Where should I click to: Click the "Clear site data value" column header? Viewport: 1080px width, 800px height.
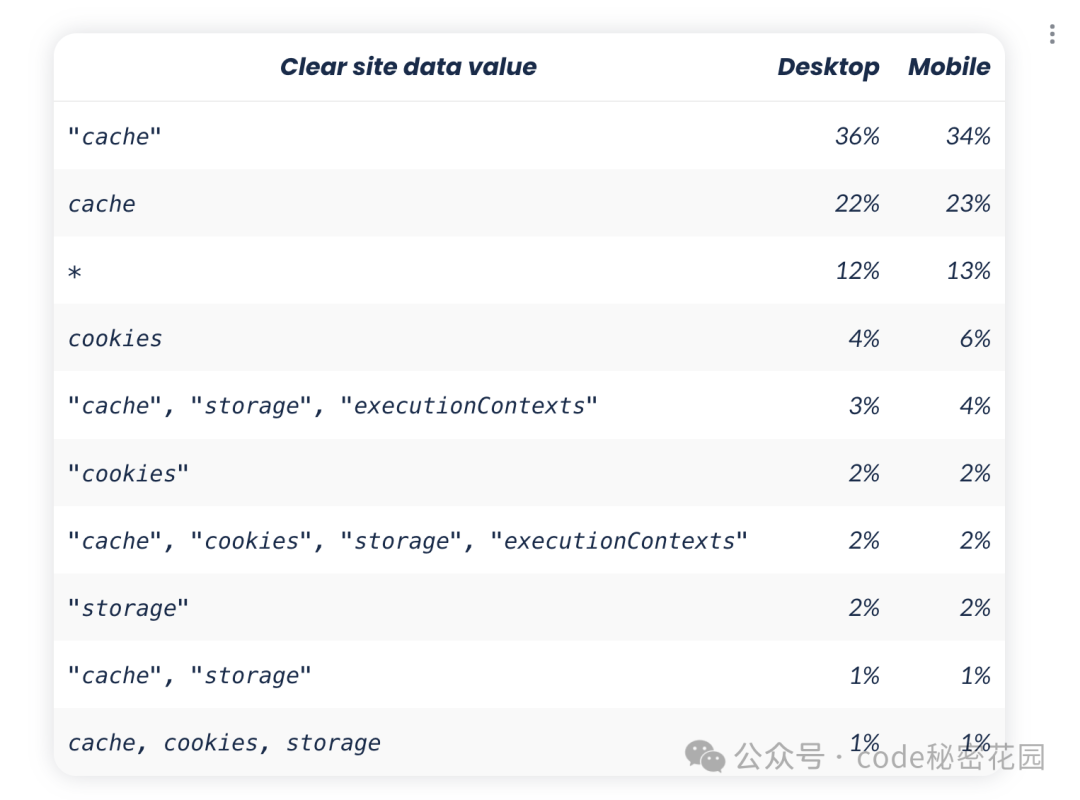point(408,67)
